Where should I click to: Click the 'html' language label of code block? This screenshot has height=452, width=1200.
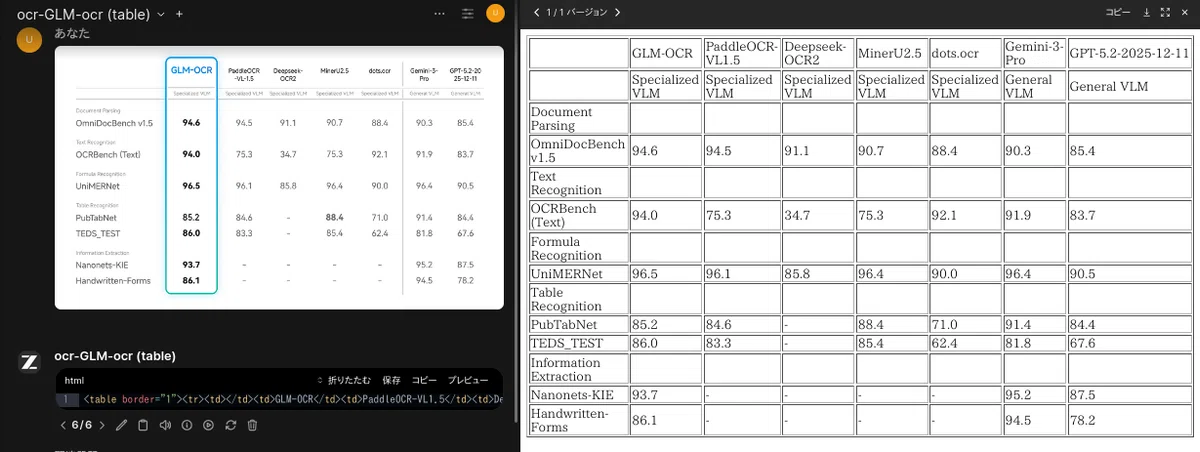click(74, 381)
